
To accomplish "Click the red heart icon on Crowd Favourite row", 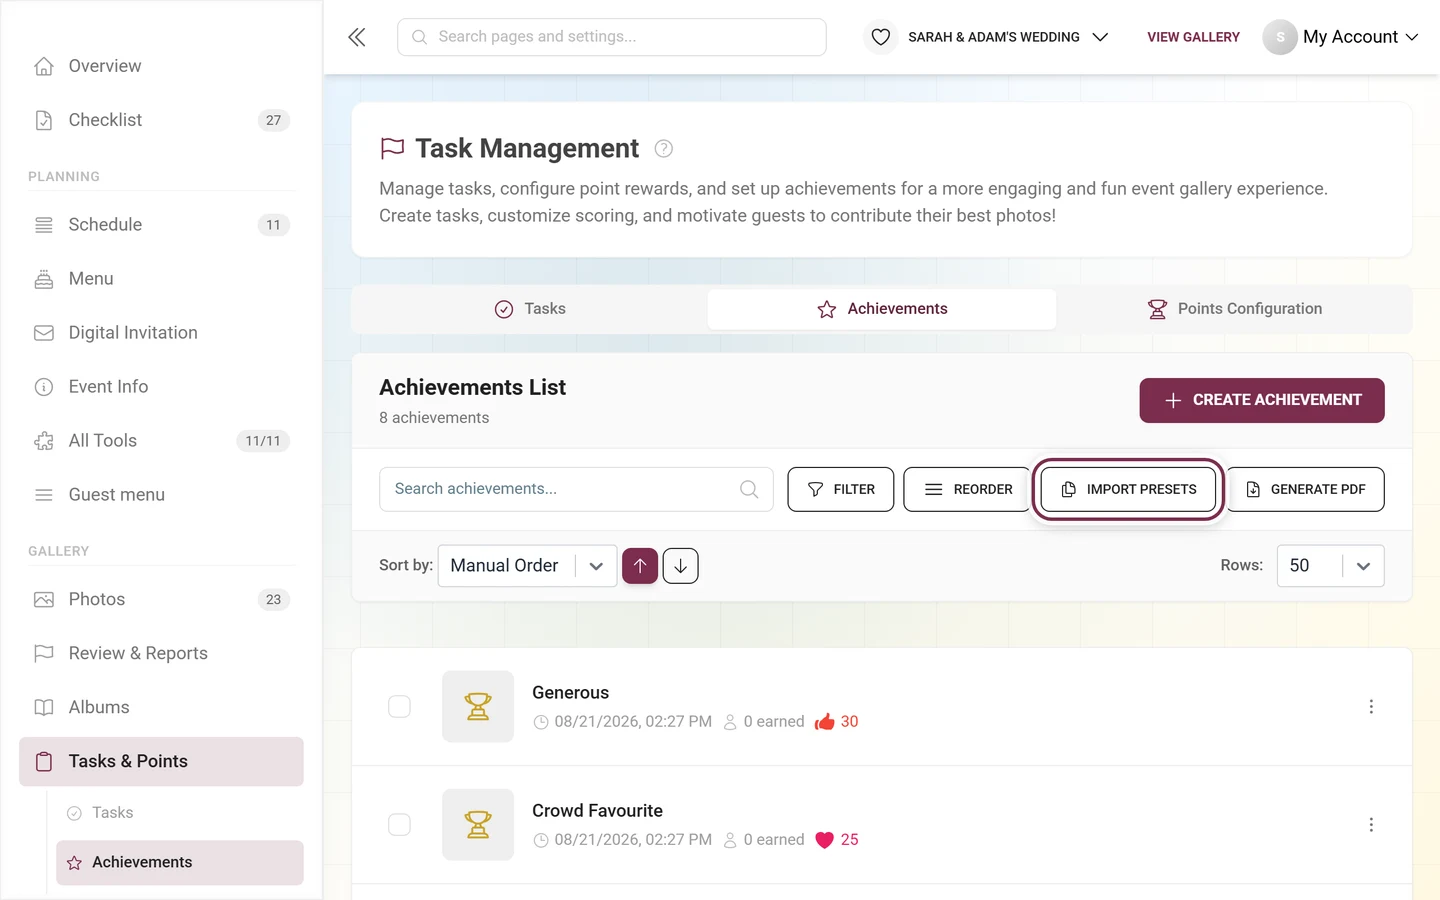I will pos(824,840).
